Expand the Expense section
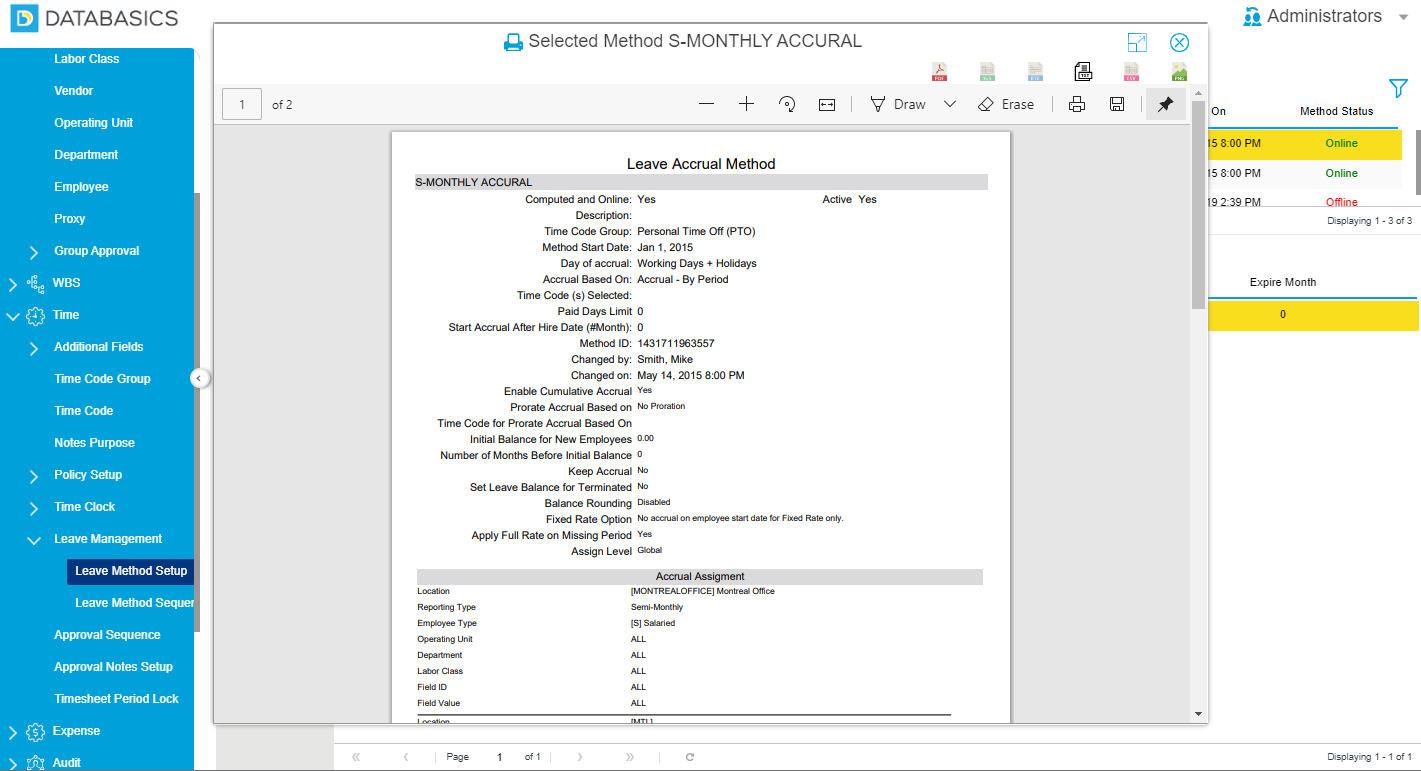The height and width of the screenshot is (771, 1421). (12, 732)
